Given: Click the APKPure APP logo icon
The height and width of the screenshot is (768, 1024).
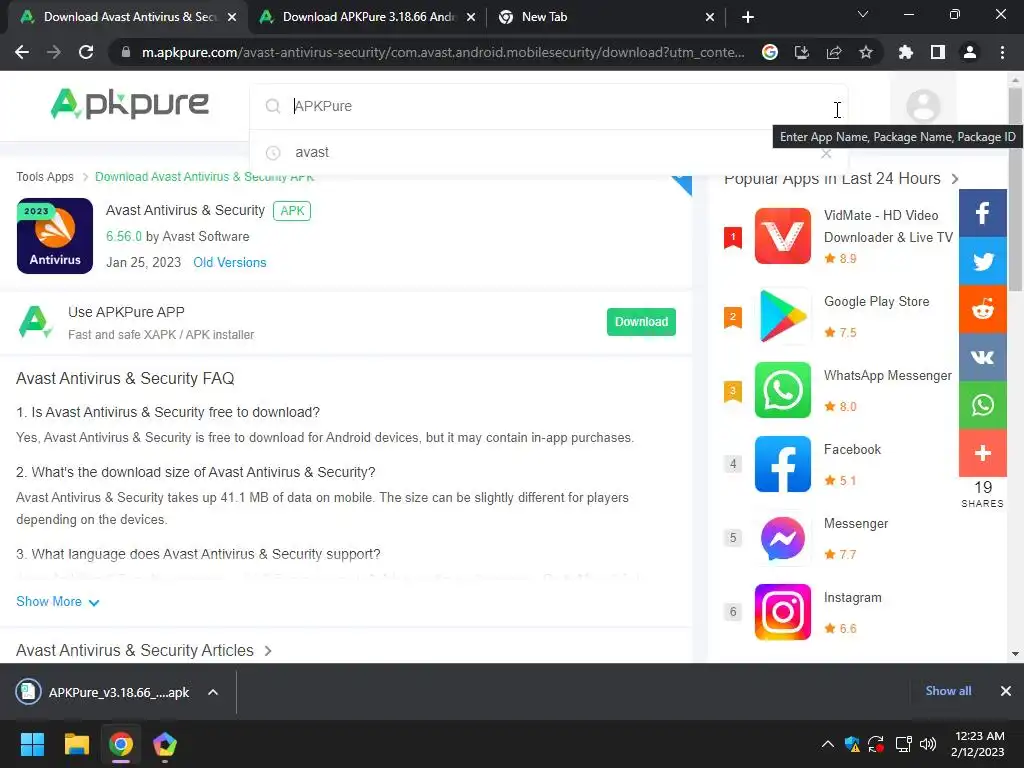Looking at the screenshot, I should pyautogui.click(x=35, y=322).
